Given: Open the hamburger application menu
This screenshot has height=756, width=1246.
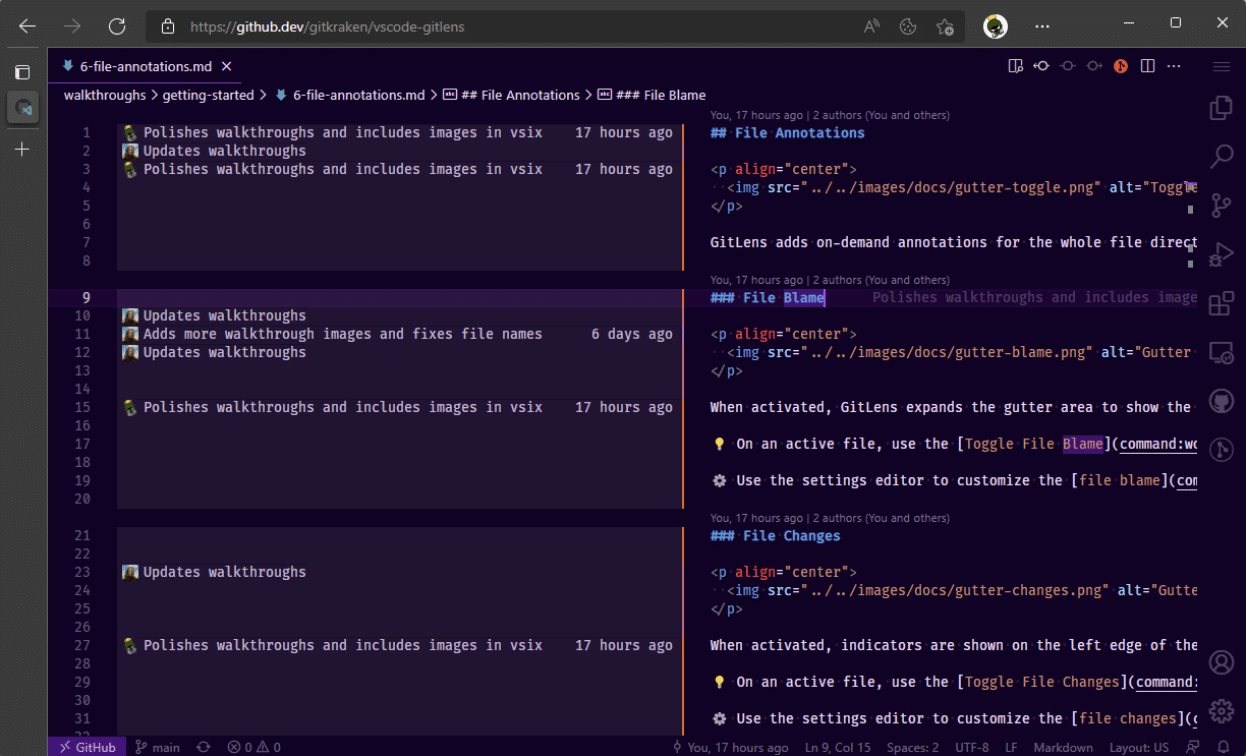Looking at the screenshot, I should pos(1220,64).
